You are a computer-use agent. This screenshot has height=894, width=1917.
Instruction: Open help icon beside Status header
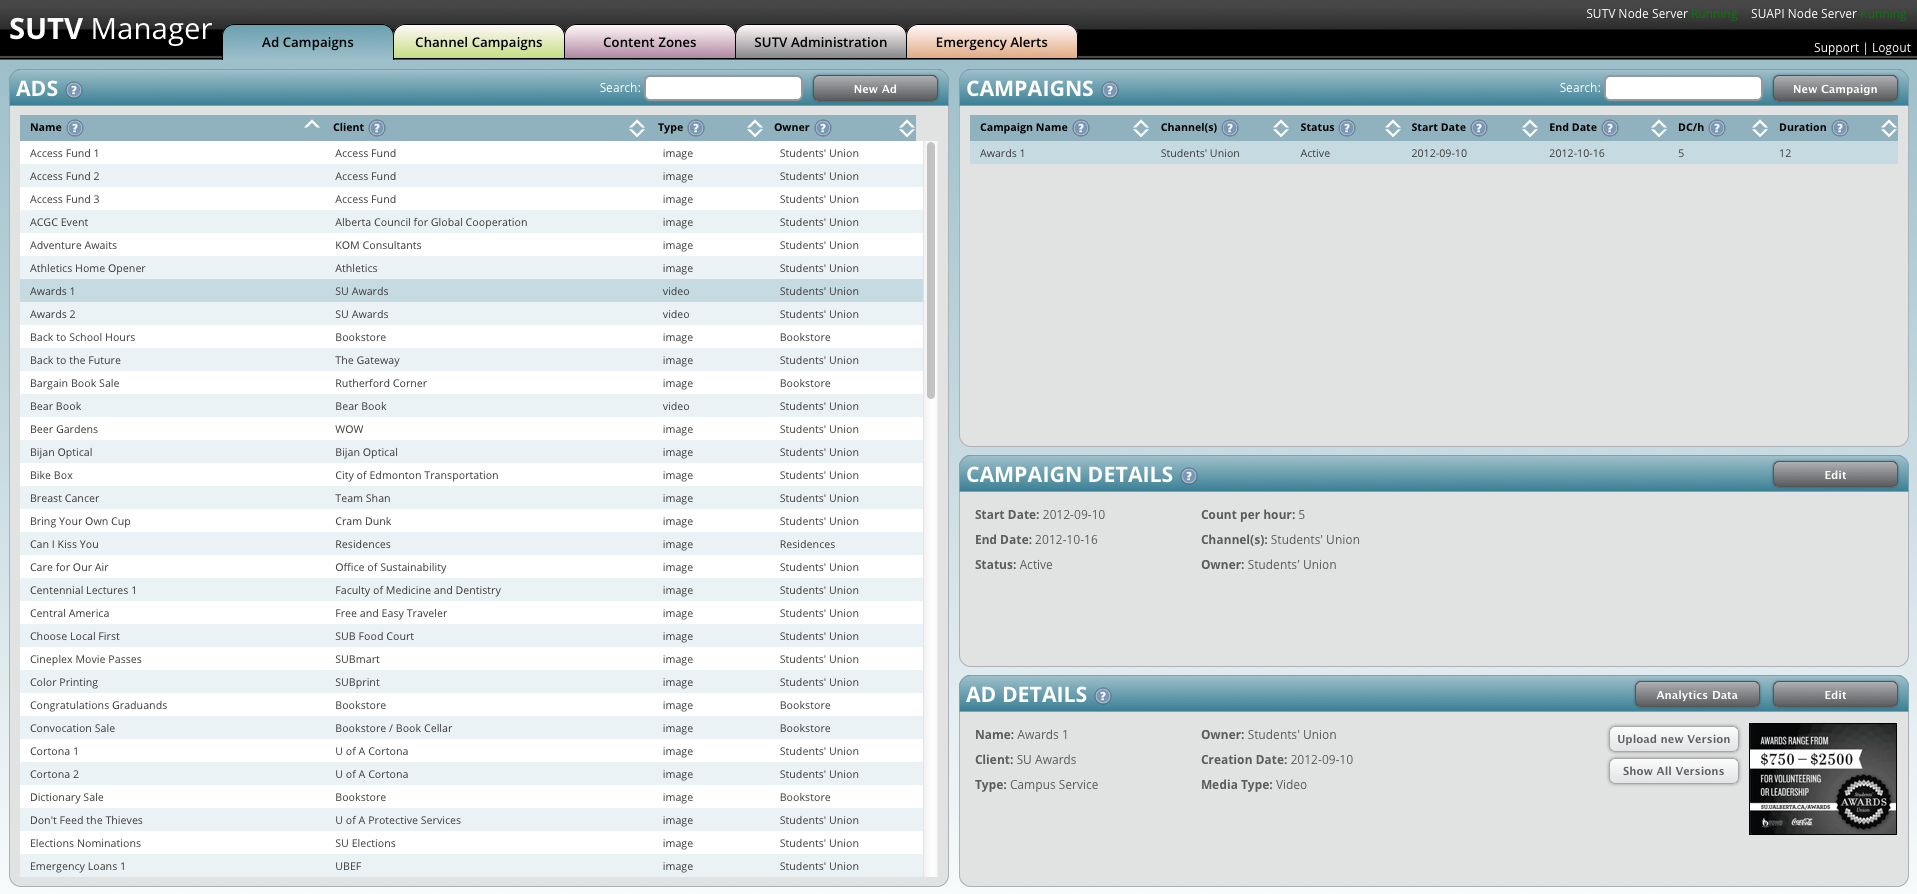1347,128
